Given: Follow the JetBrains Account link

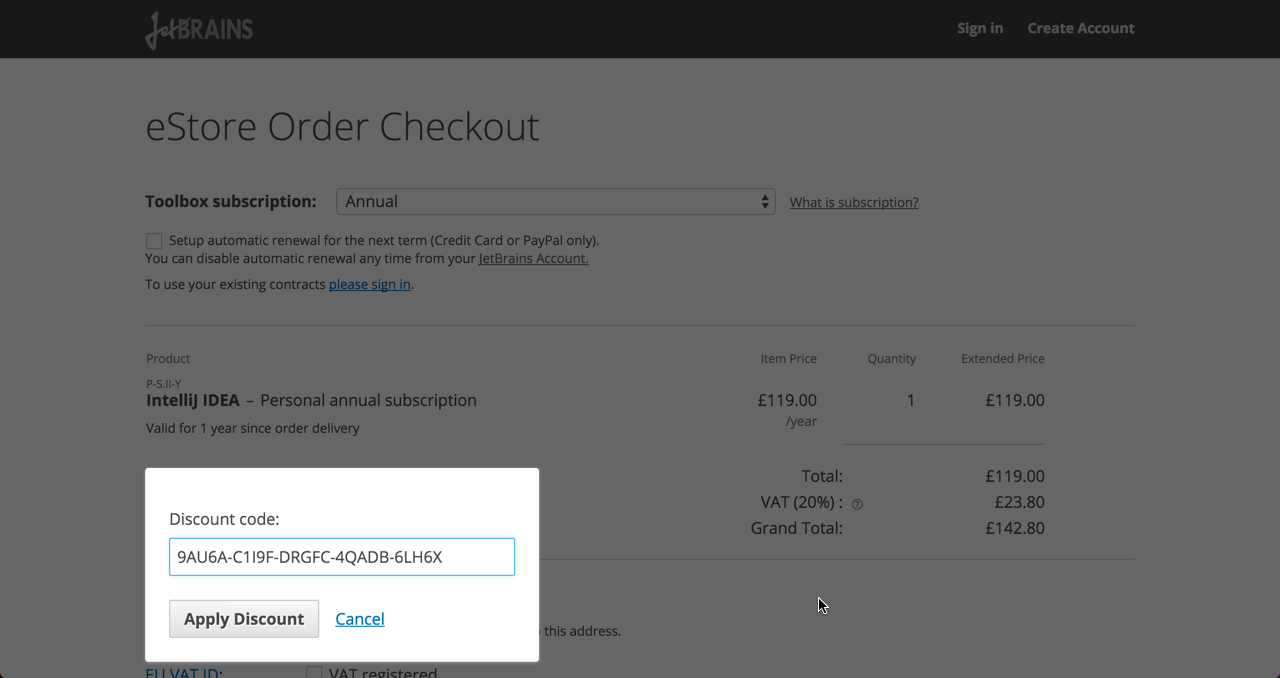Looking at the screenshot, I should (533, 258).
